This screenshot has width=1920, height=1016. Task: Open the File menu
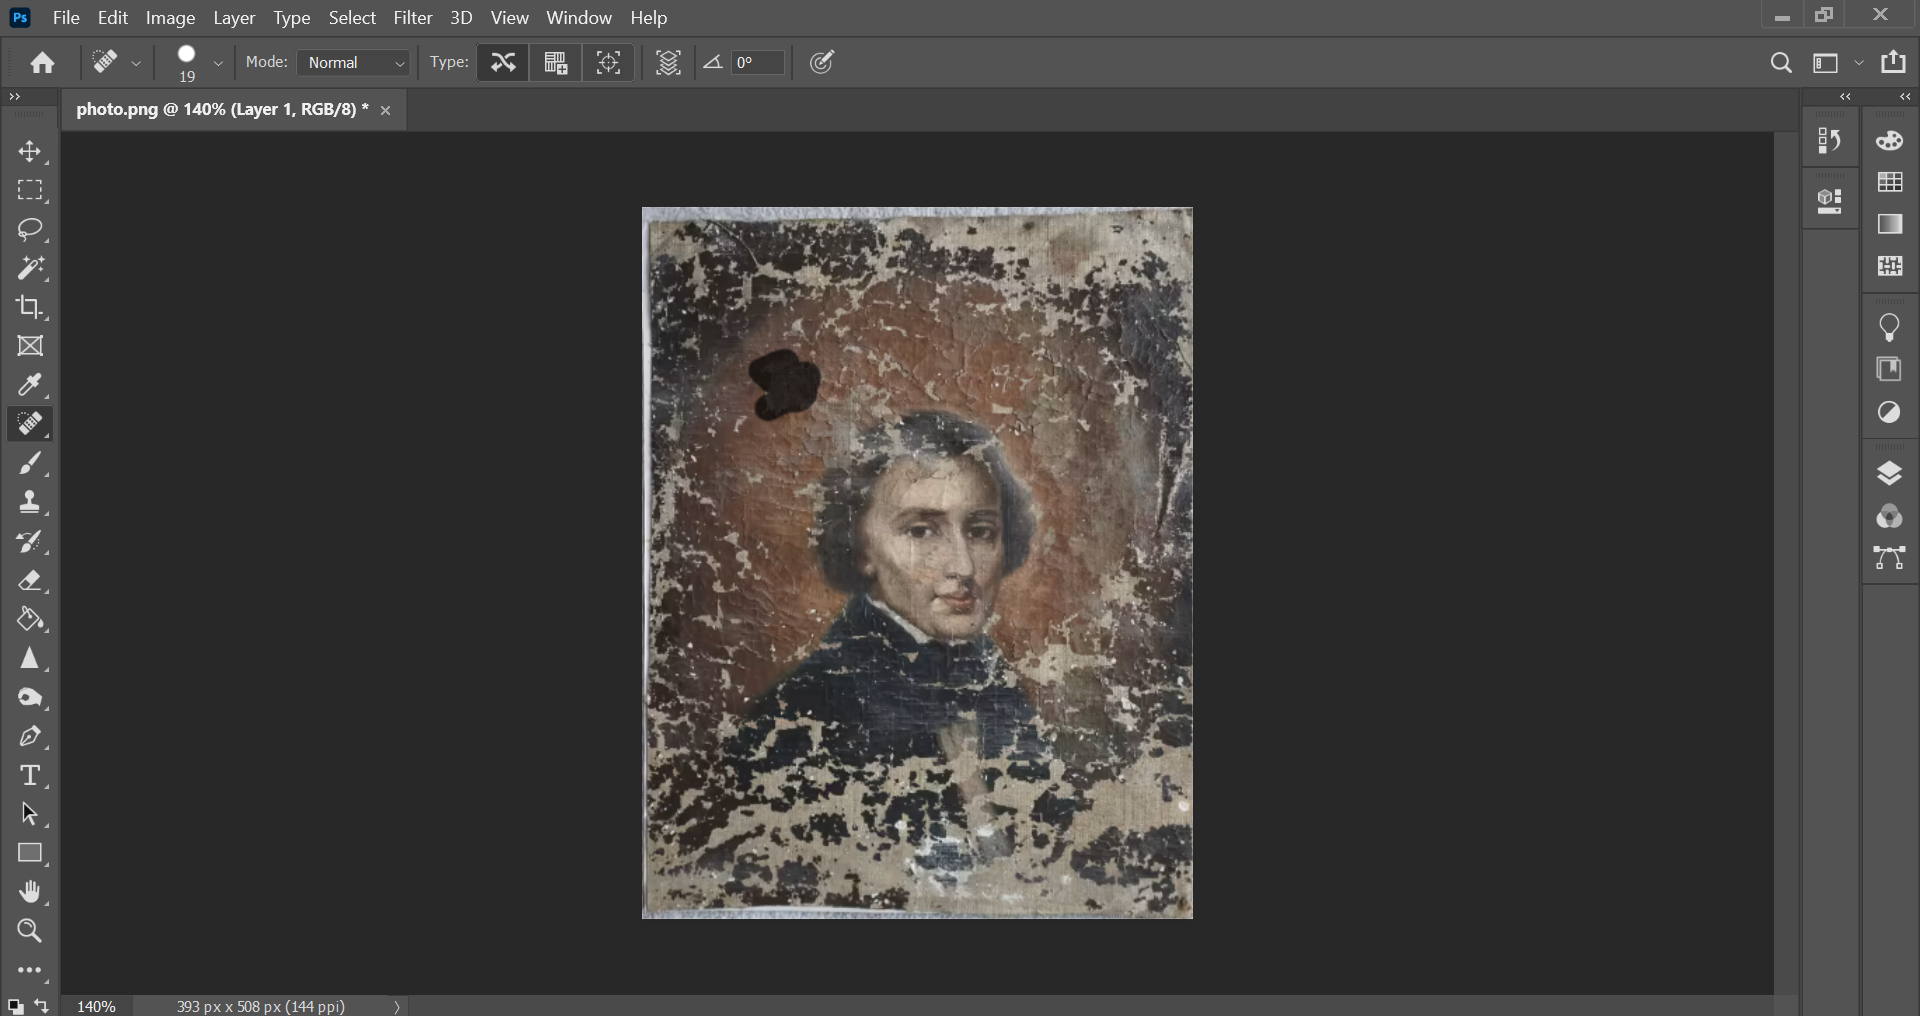point(66,18)
